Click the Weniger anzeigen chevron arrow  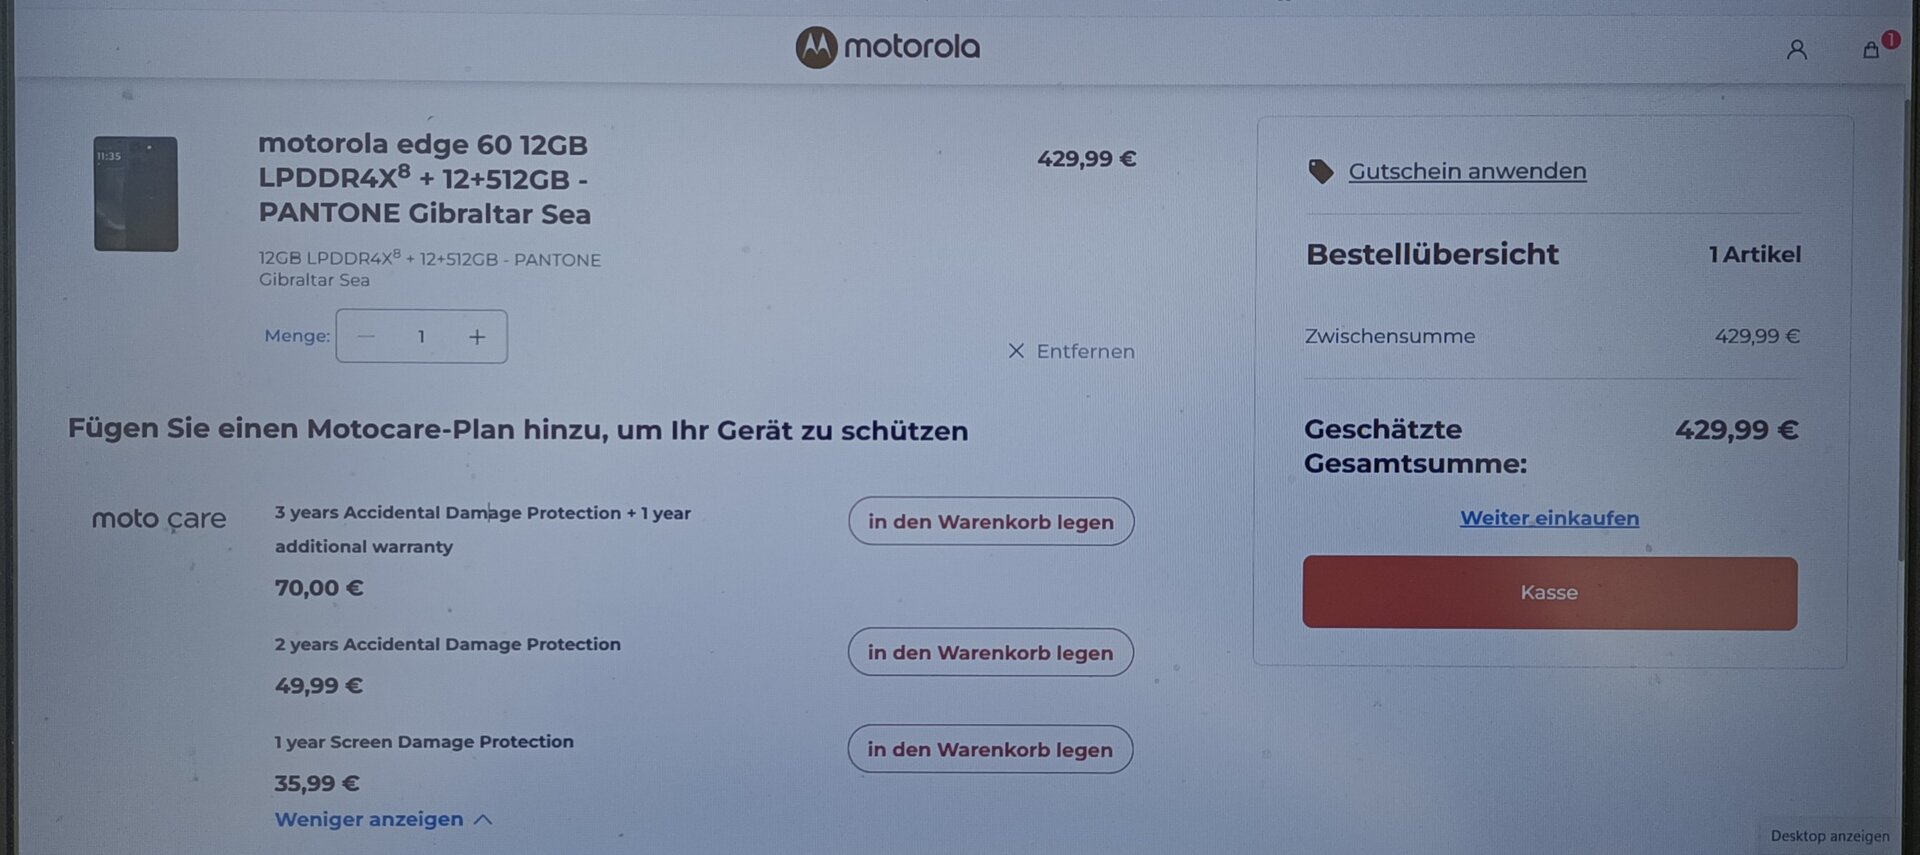(x=484, y=820)
